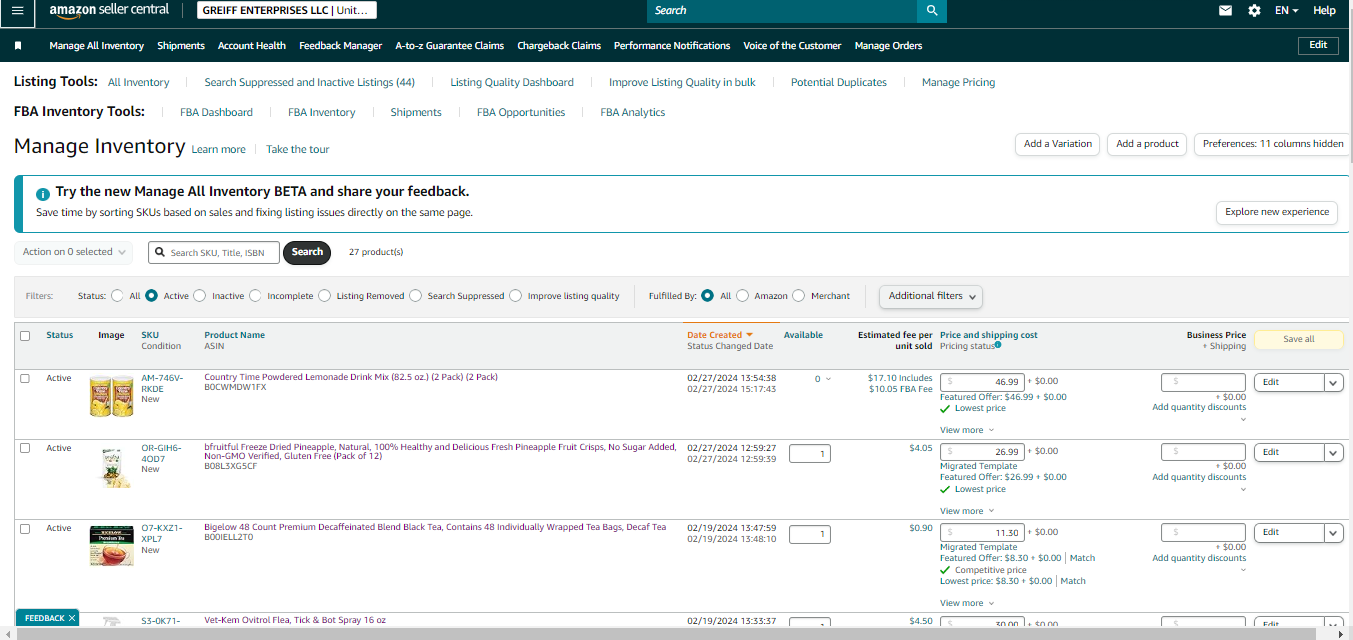Open the mail messages icon
The width and height of the screenshot is (1353, 640).
pyautogui.click(x=1225, y=10)
